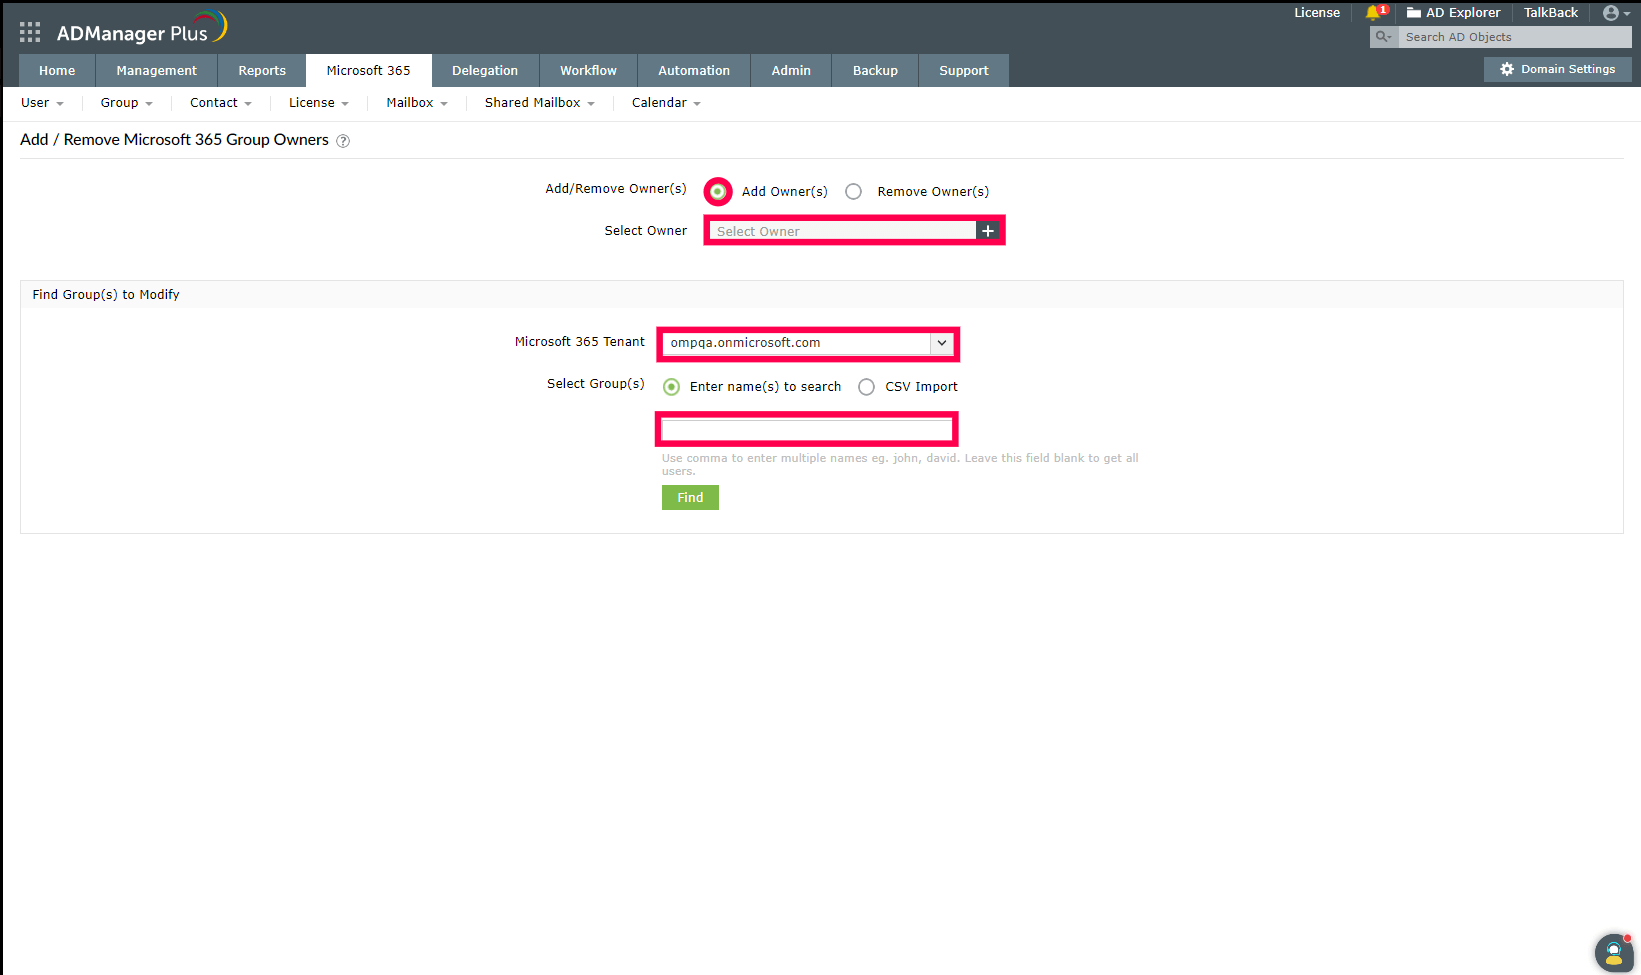Expand the User submenu dropdown
This screenshot has height=975, width=1641.
(x=42, y=103)
